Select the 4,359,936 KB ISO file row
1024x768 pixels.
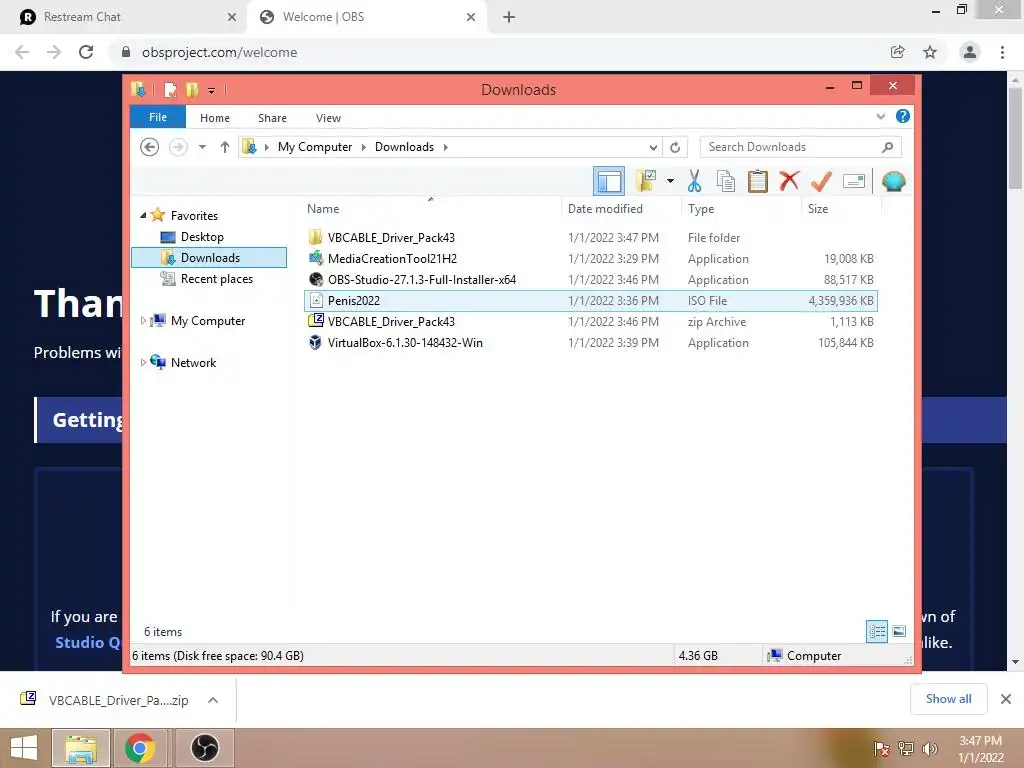point(590,300)
